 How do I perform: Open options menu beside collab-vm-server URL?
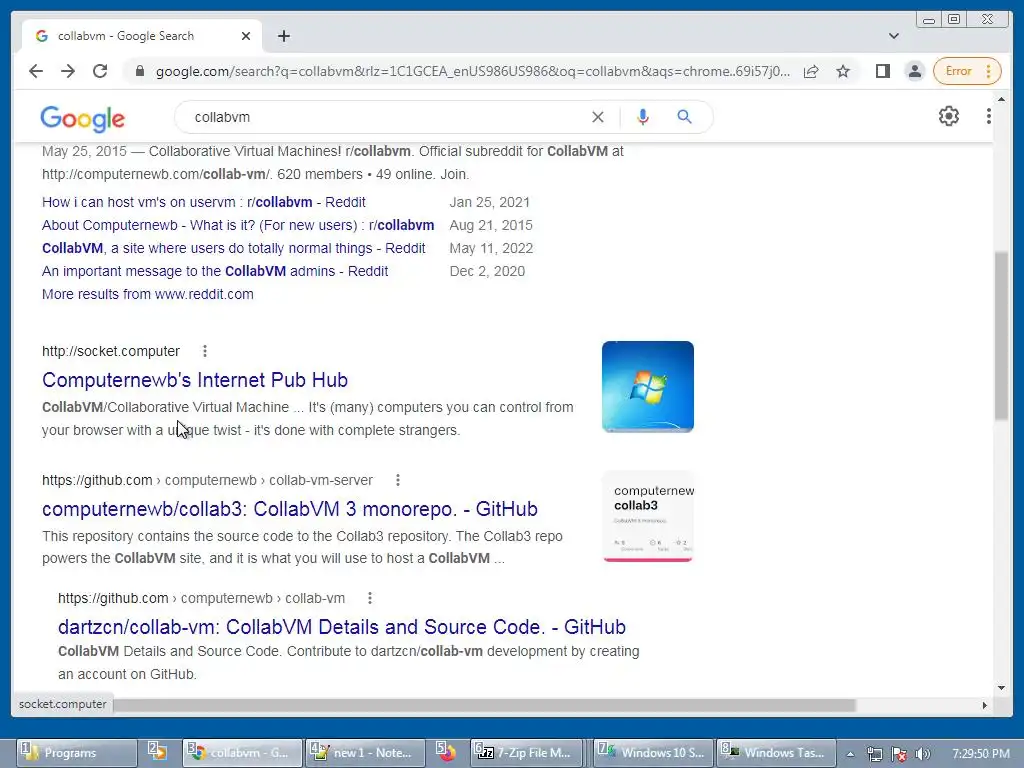pos(398,481)
